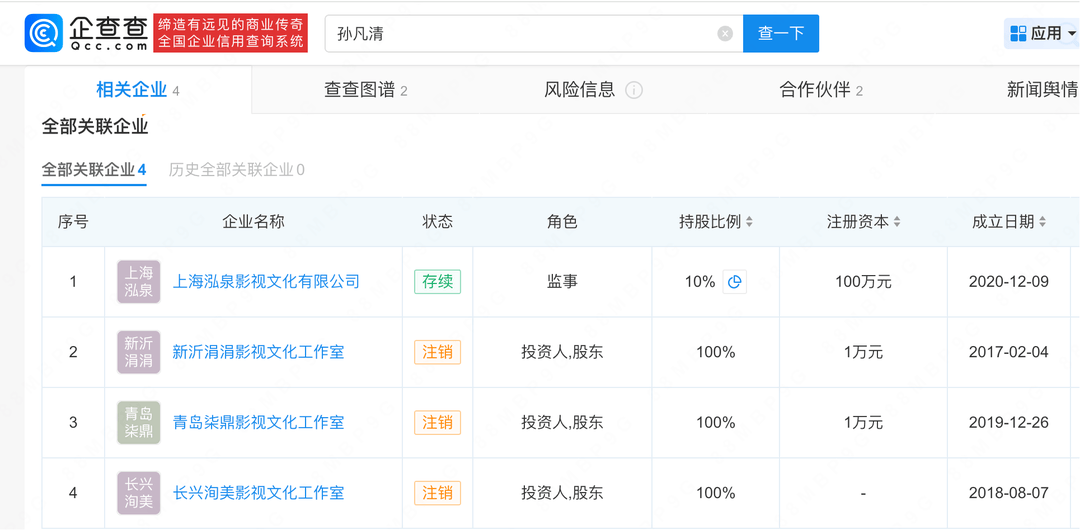This screenshot has width=1080, height=530.
Task: Click the risk information info icon
Action: 634,90
